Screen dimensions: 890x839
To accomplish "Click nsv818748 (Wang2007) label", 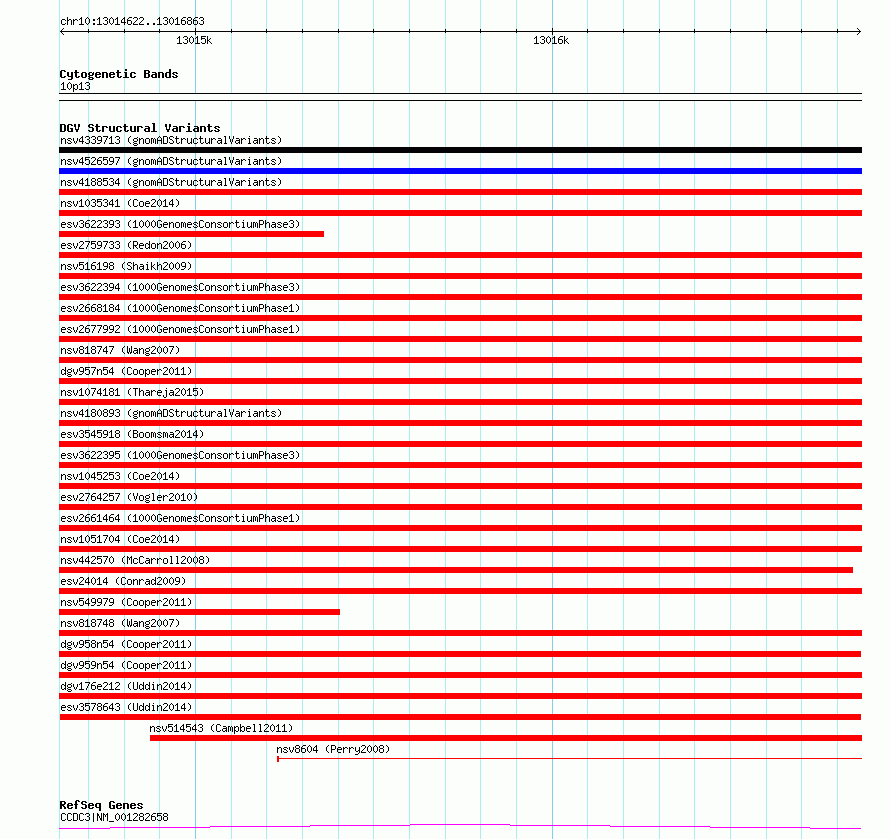I will [x=120, y=623].
